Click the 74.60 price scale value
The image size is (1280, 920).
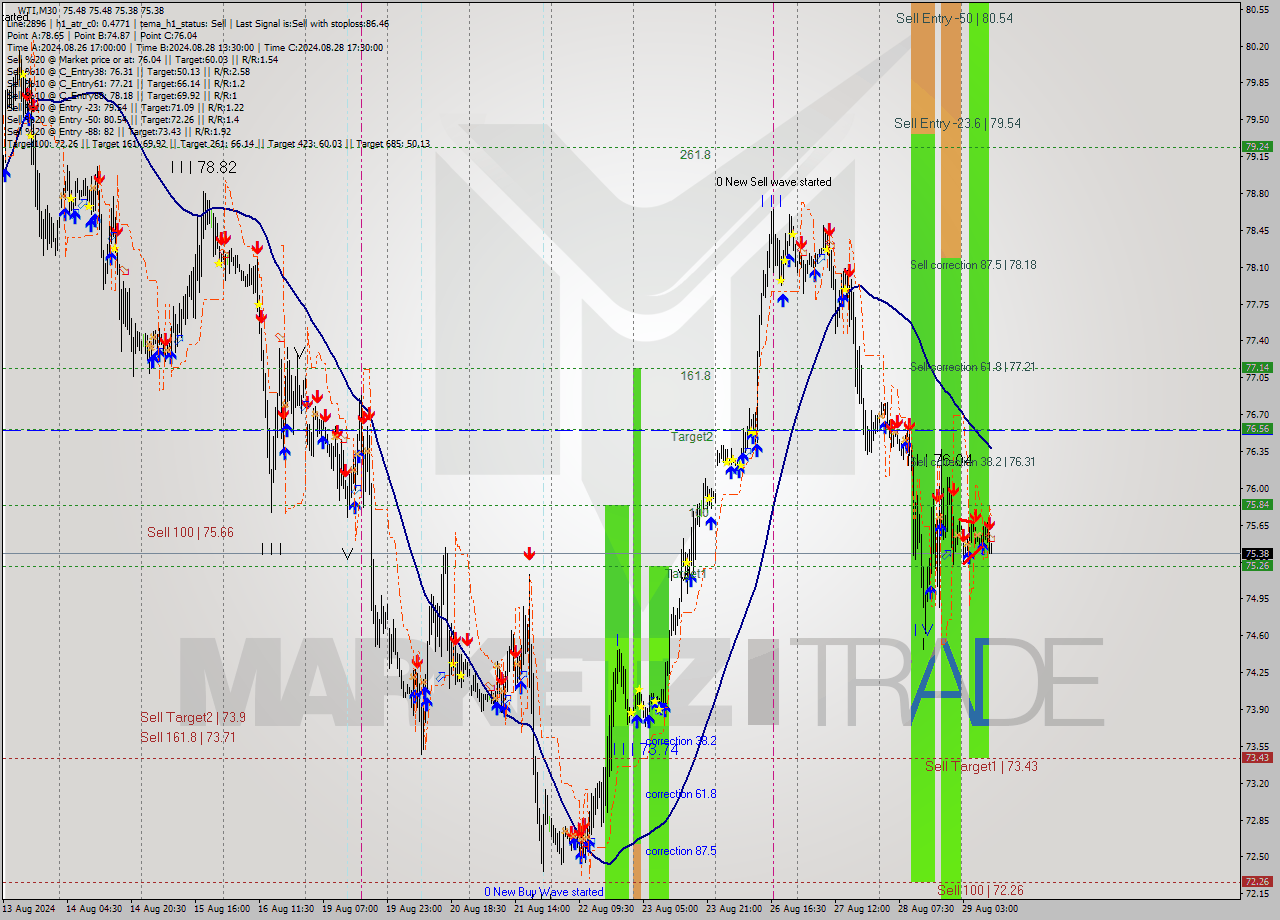point(1257,635)
